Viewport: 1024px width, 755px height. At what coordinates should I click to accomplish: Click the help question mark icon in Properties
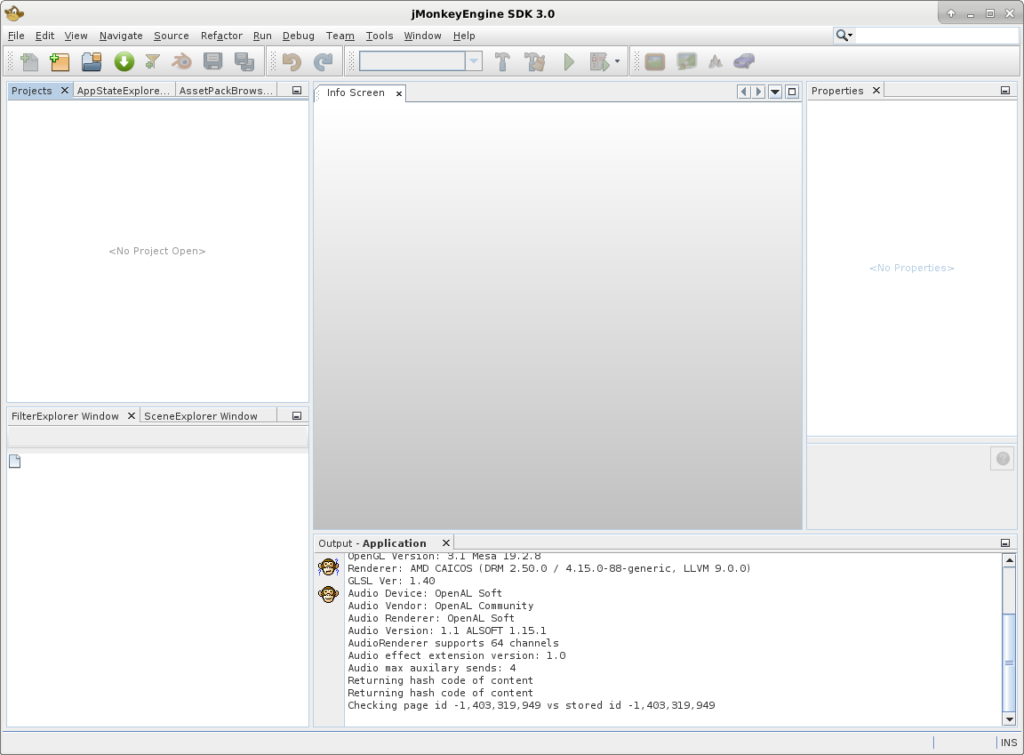tap(1001, 458)
